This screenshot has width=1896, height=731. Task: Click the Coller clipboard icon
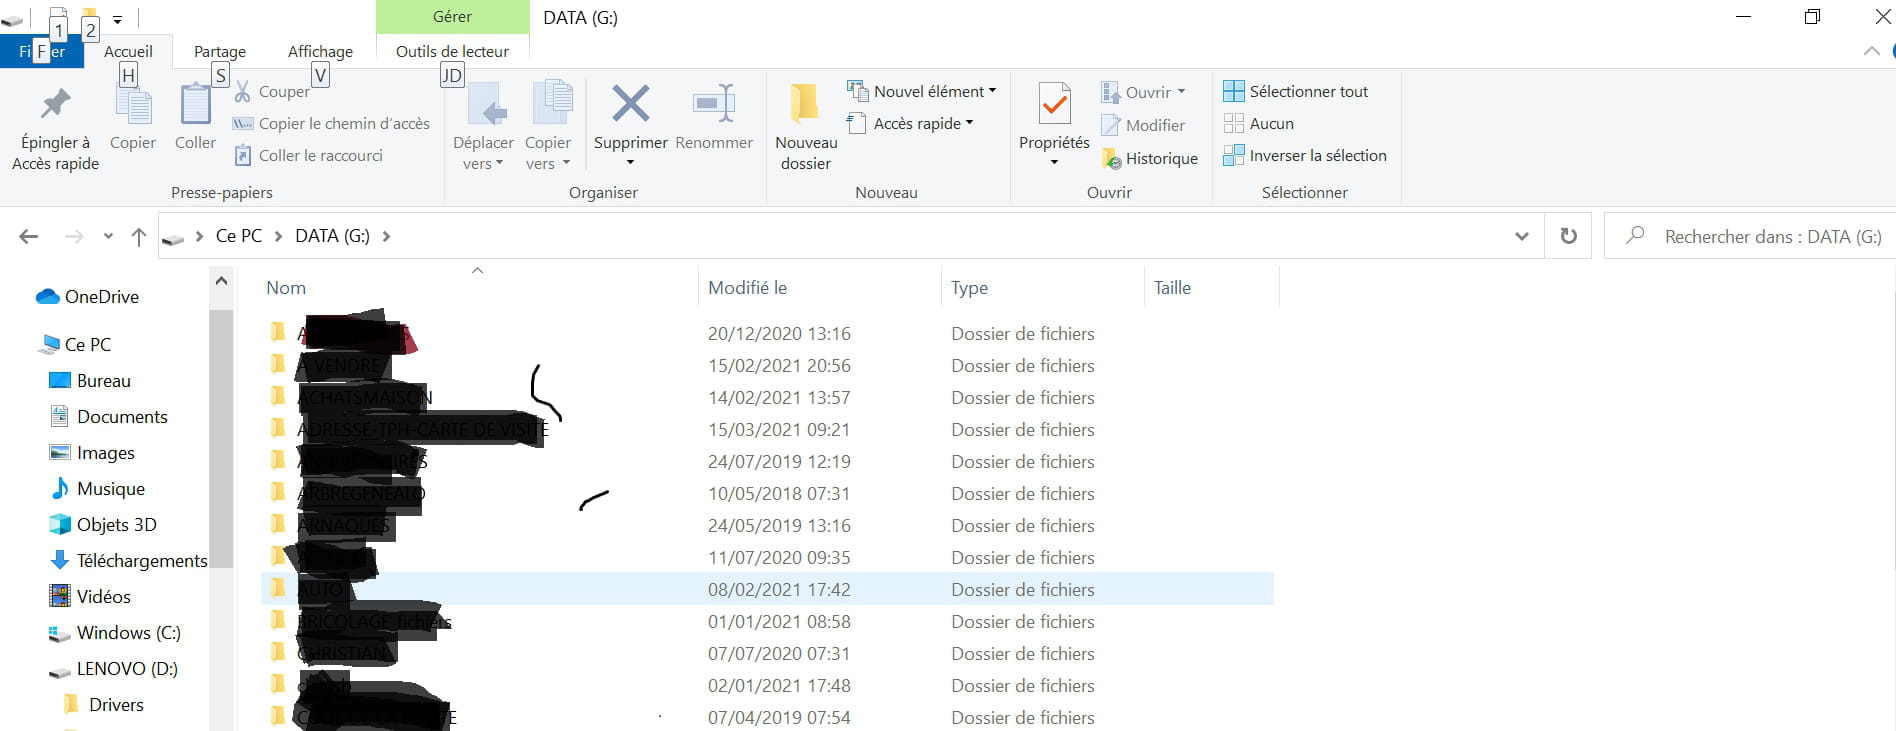(195, 103)
